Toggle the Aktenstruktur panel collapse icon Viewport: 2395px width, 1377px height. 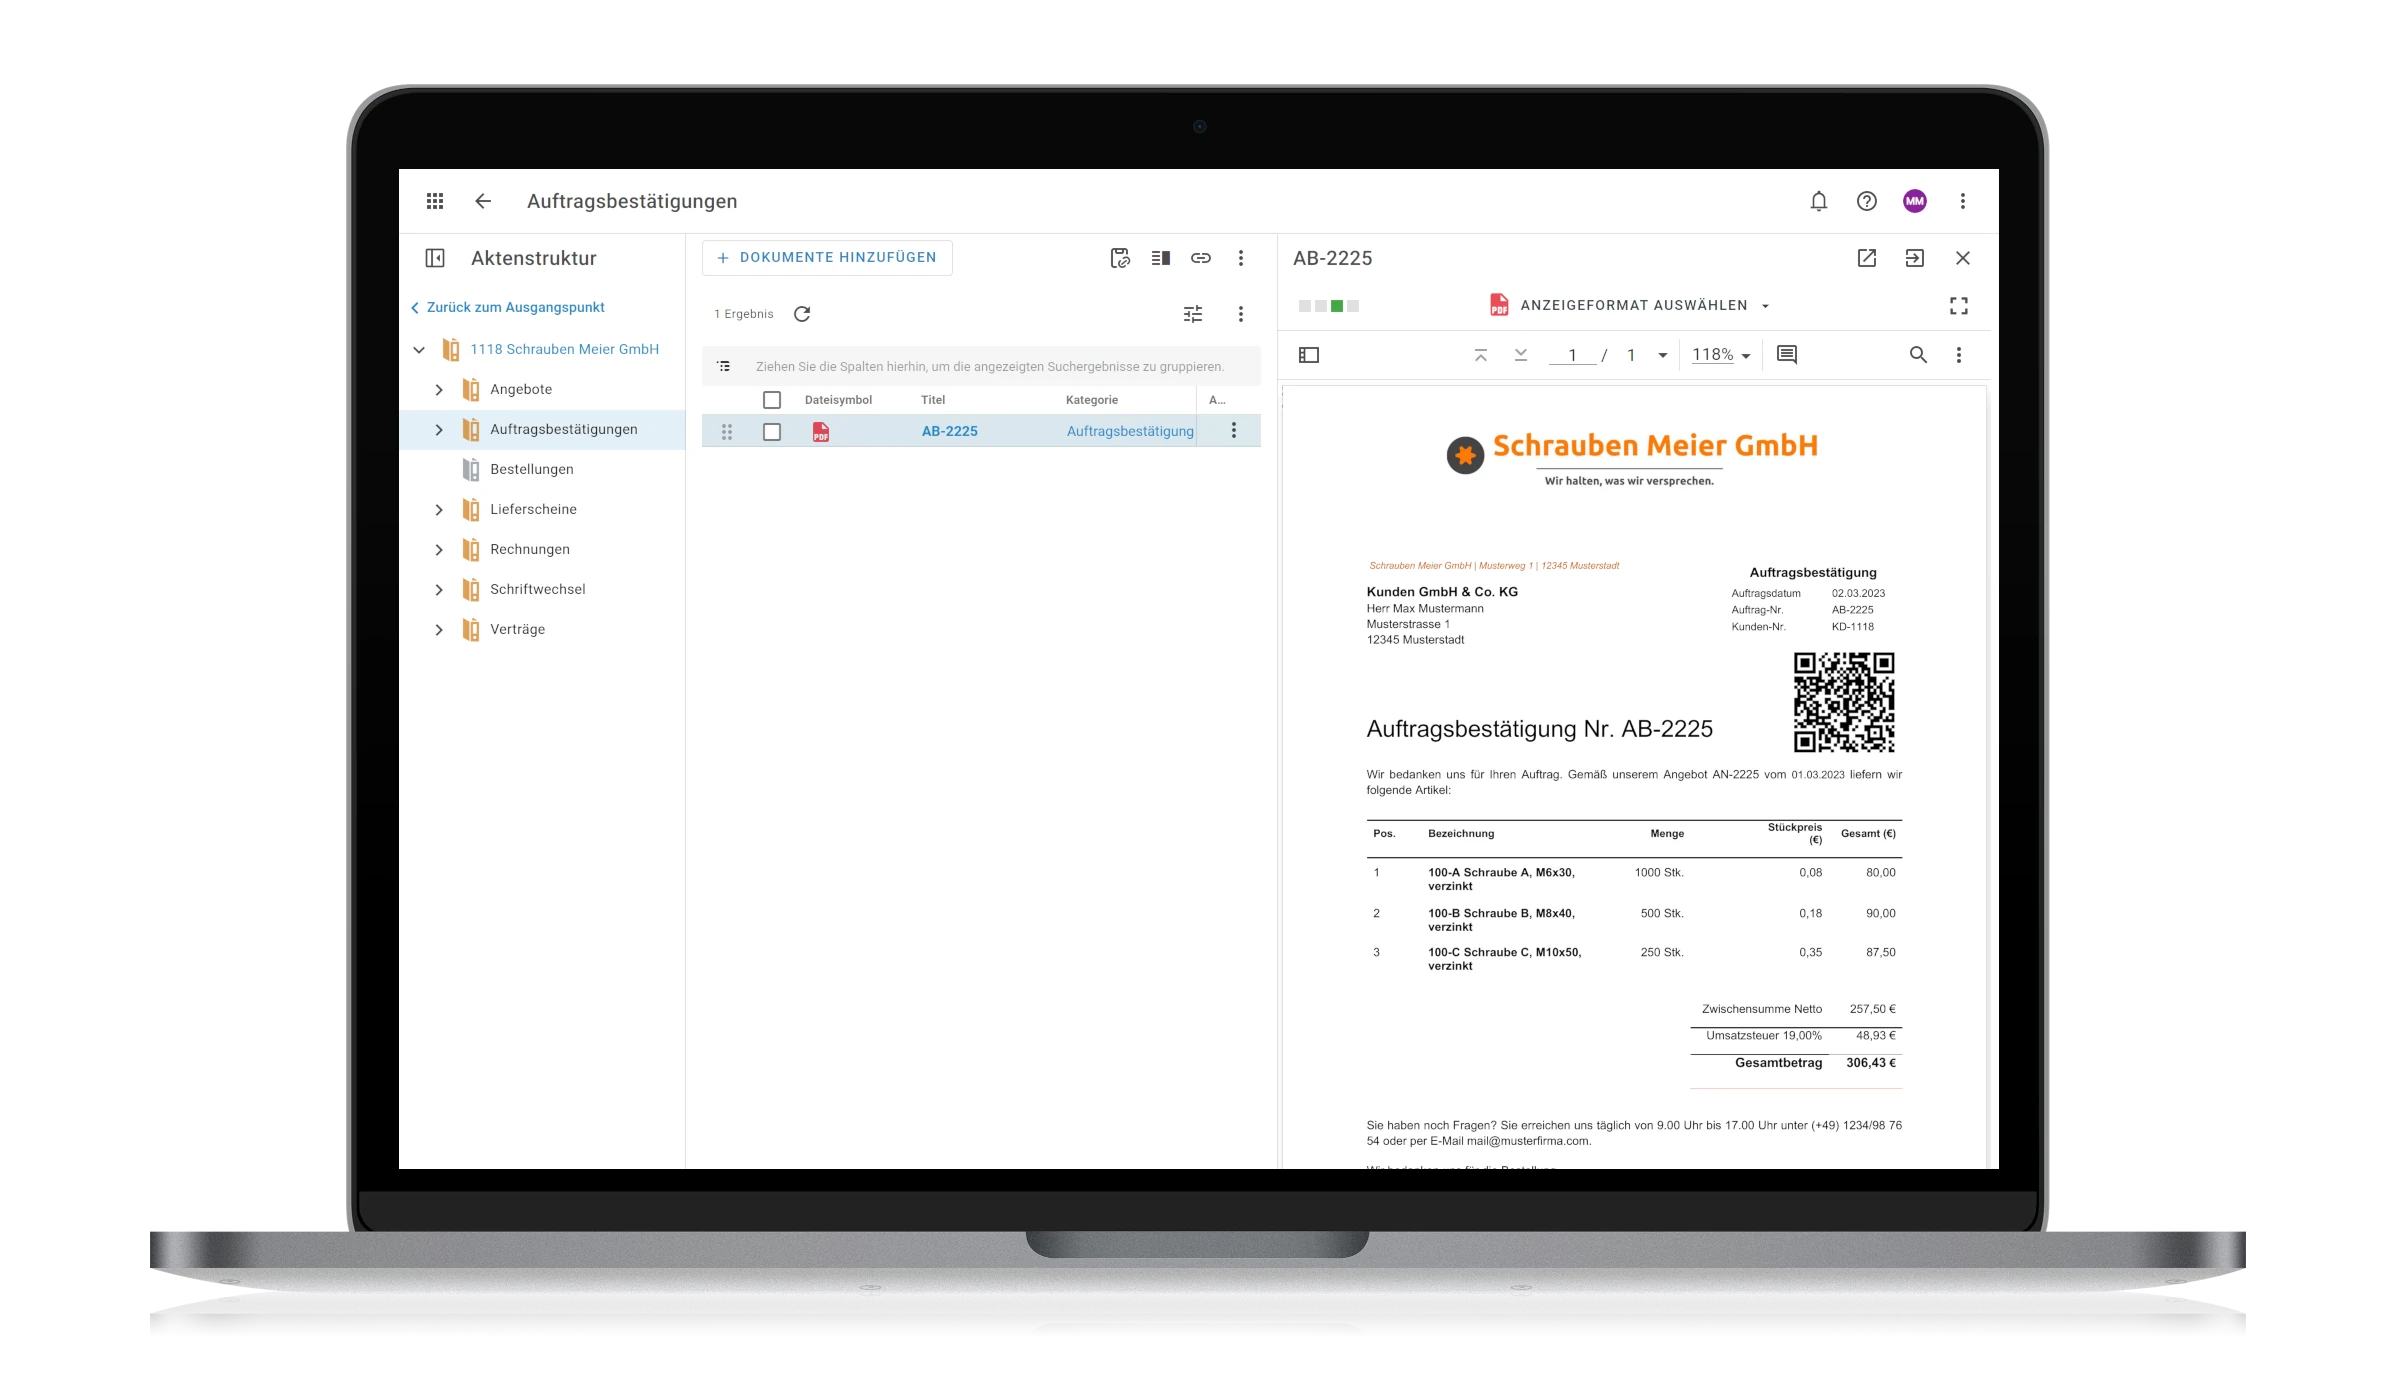point(437,258)
